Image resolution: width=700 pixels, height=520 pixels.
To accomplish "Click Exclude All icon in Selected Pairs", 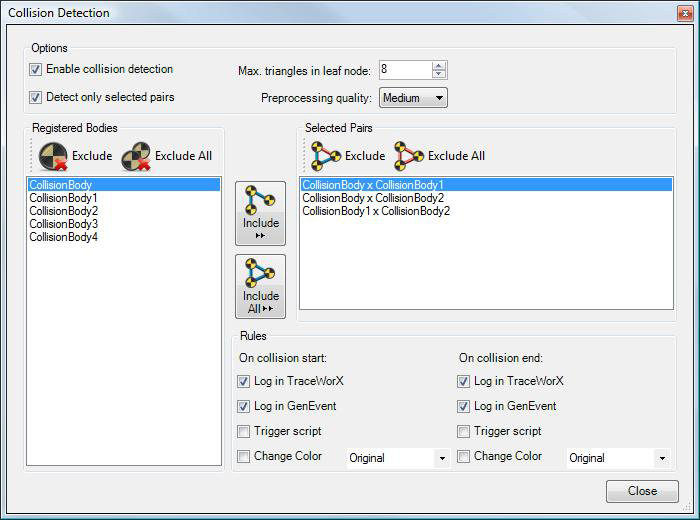I will coord(409,155).
